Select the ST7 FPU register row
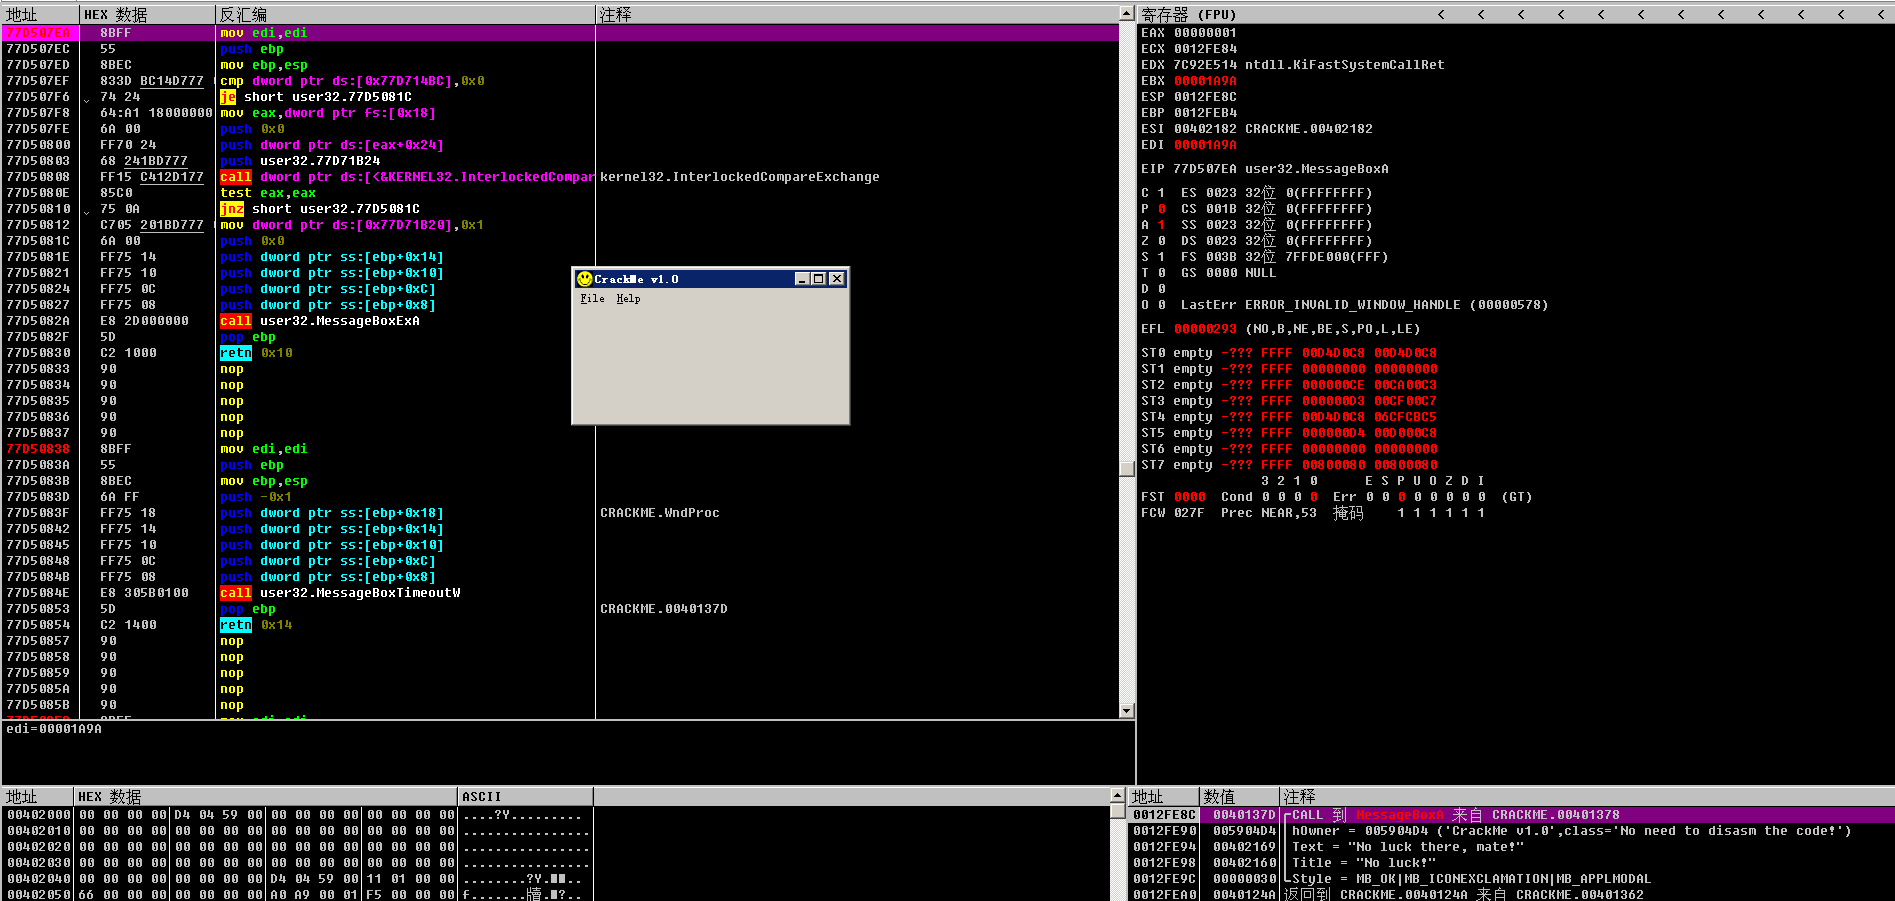 (x=1289, y=465)
